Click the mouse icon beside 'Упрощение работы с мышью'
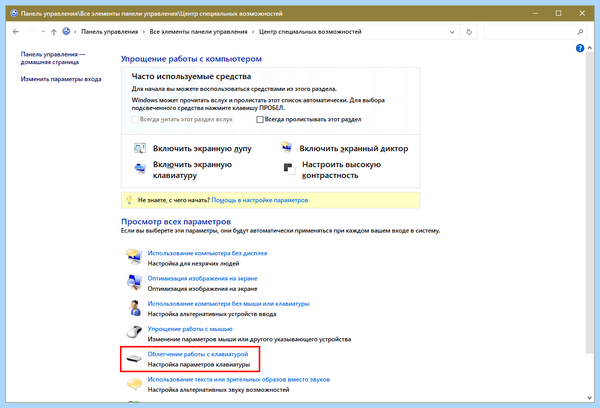 134,332
